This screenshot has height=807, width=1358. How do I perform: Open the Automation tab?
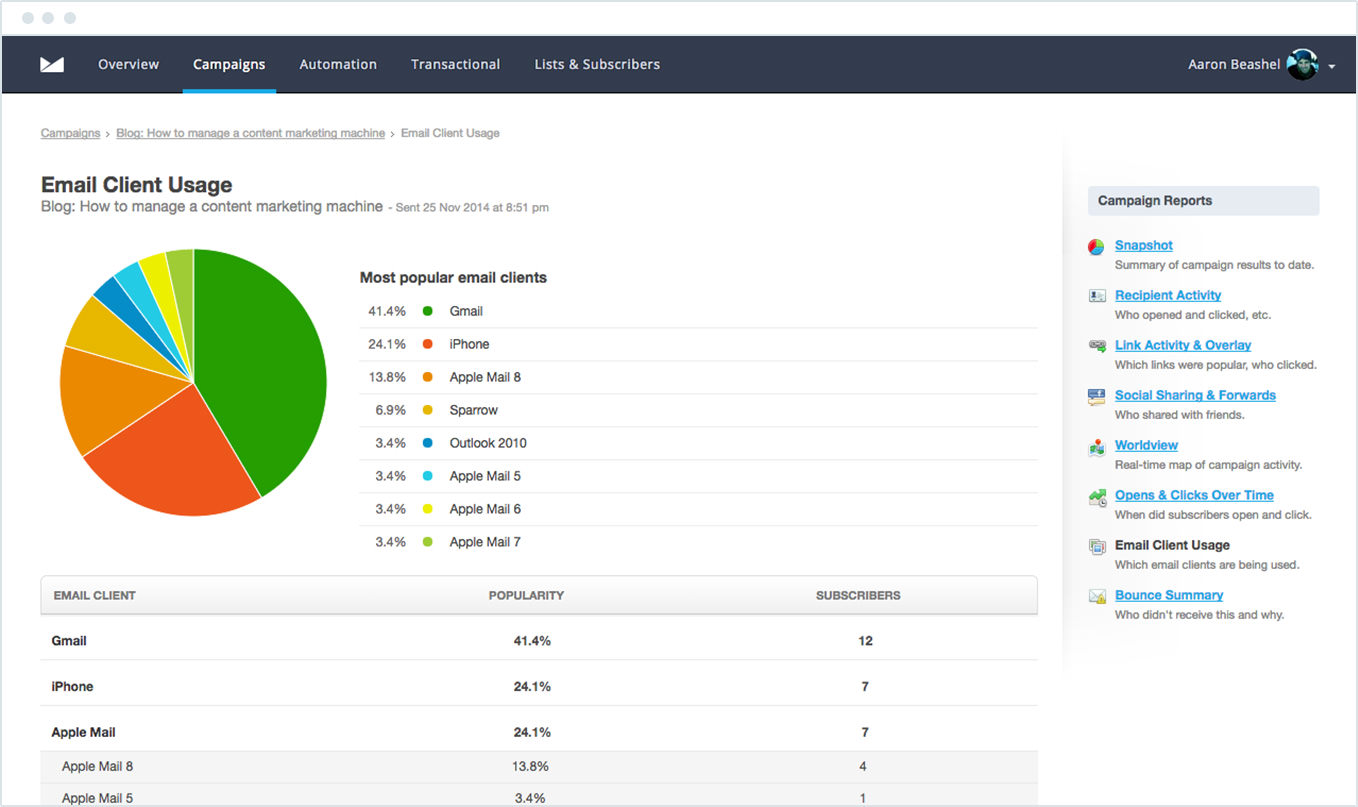338,64
